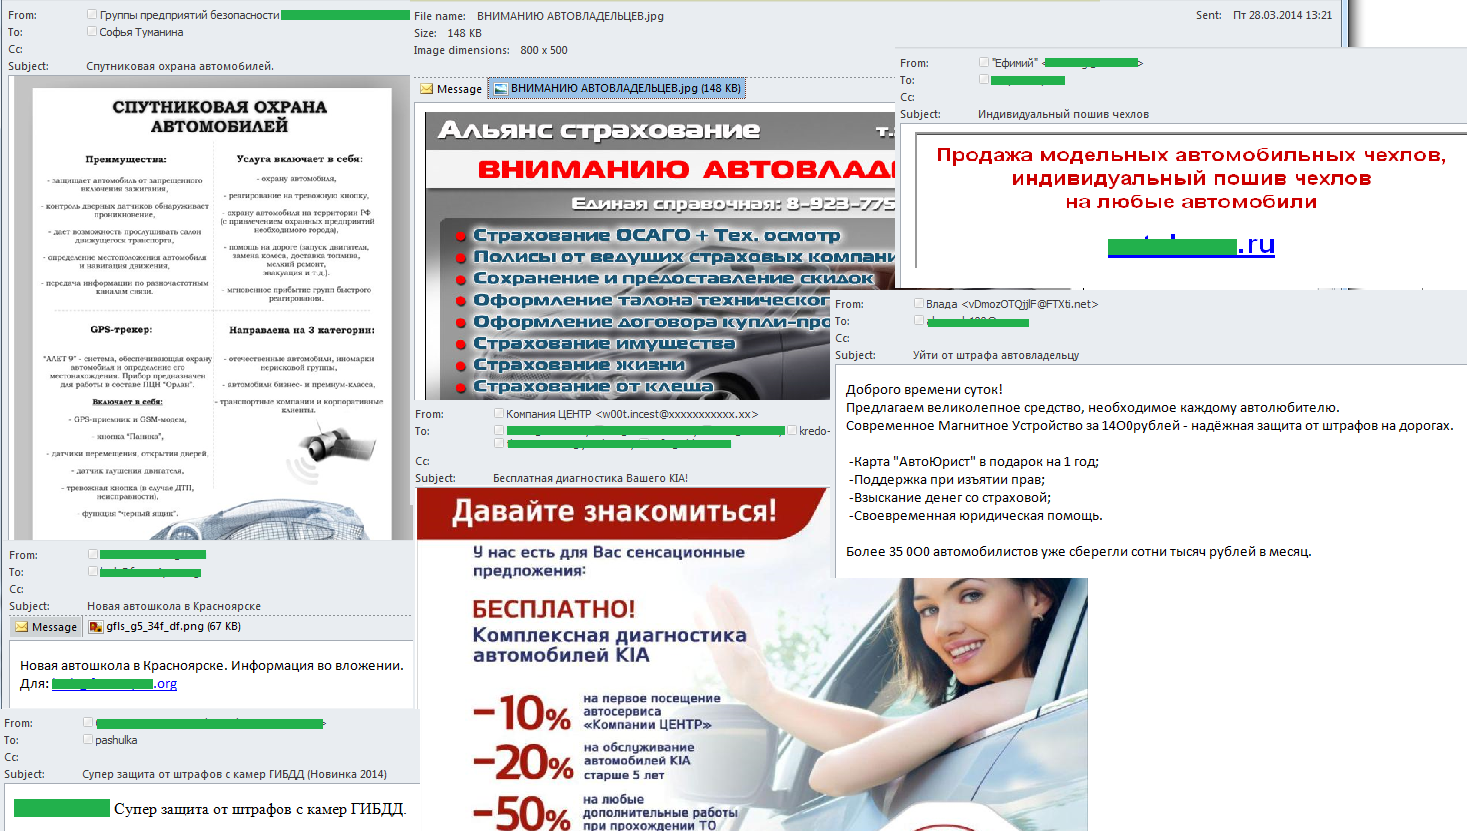
Task: Click file name ВНИМАНИЮ АВТОВЛАДЕЛЬЦЕВ.jpg in header
Action: 570,16
